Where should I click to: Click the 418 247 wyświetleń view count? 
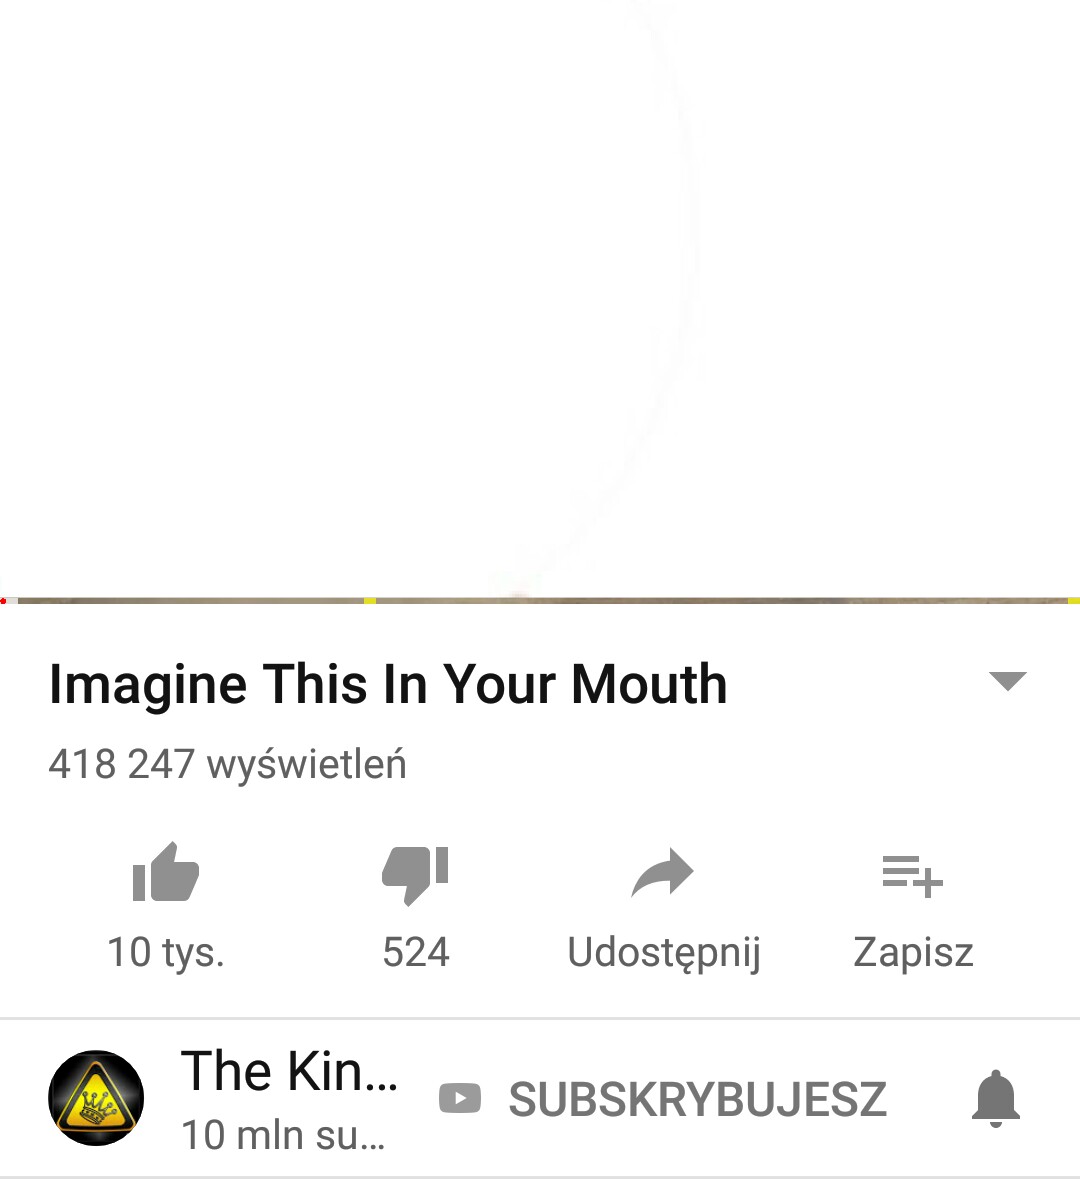click(227, 764)
